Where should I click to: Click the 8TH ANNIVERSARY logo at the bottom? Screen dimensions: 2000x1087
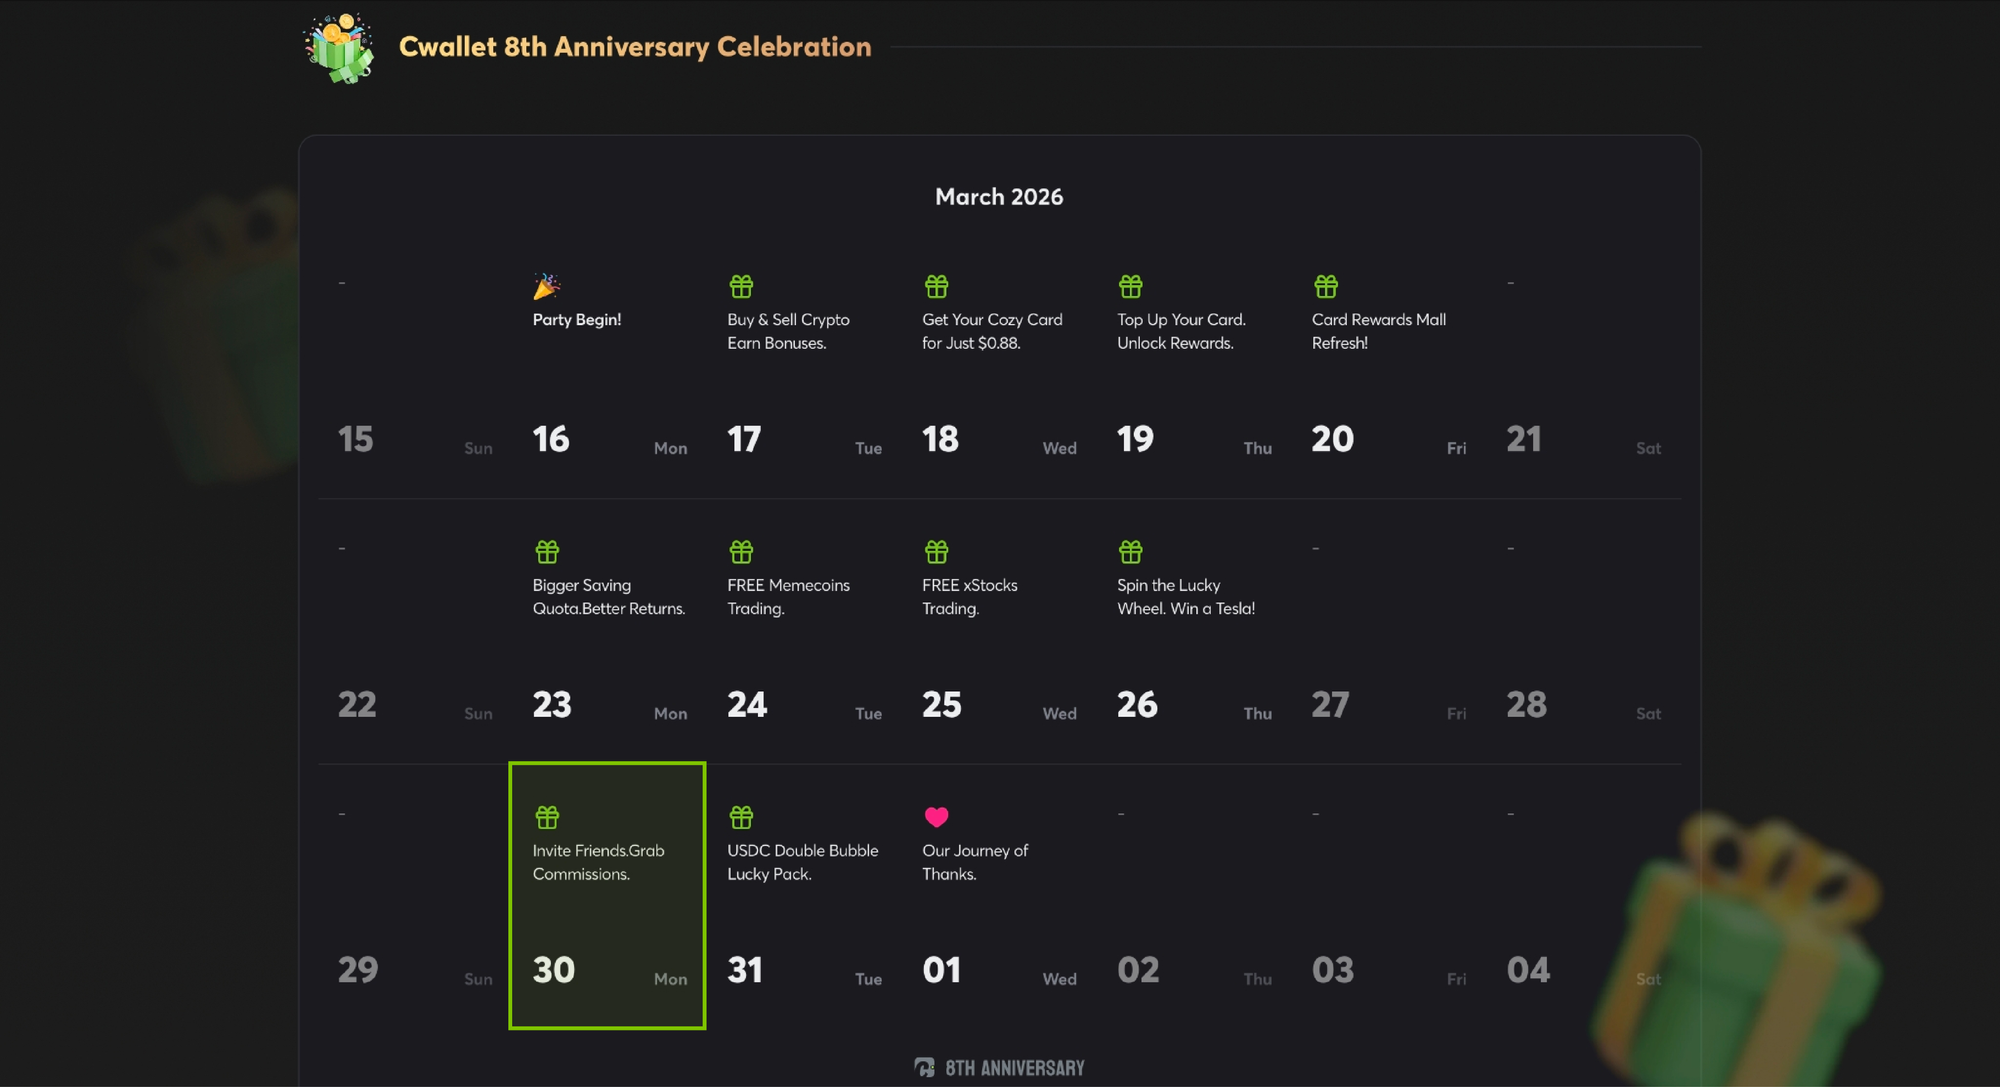click(1000, 1068)
